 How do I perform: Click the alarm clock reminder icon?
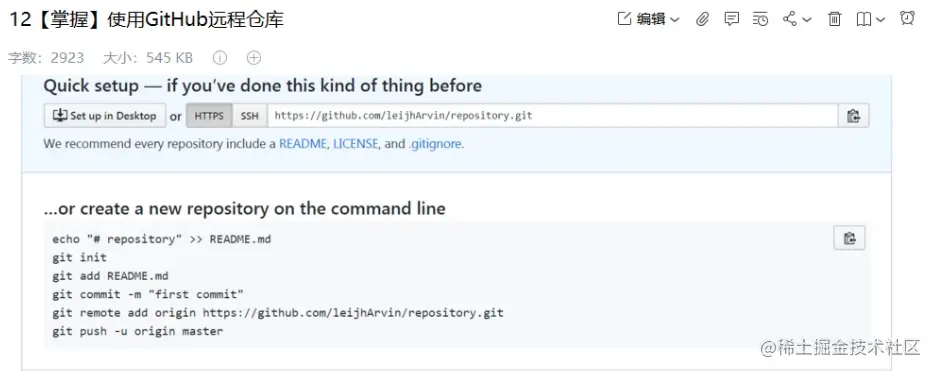tap(907, 18)
